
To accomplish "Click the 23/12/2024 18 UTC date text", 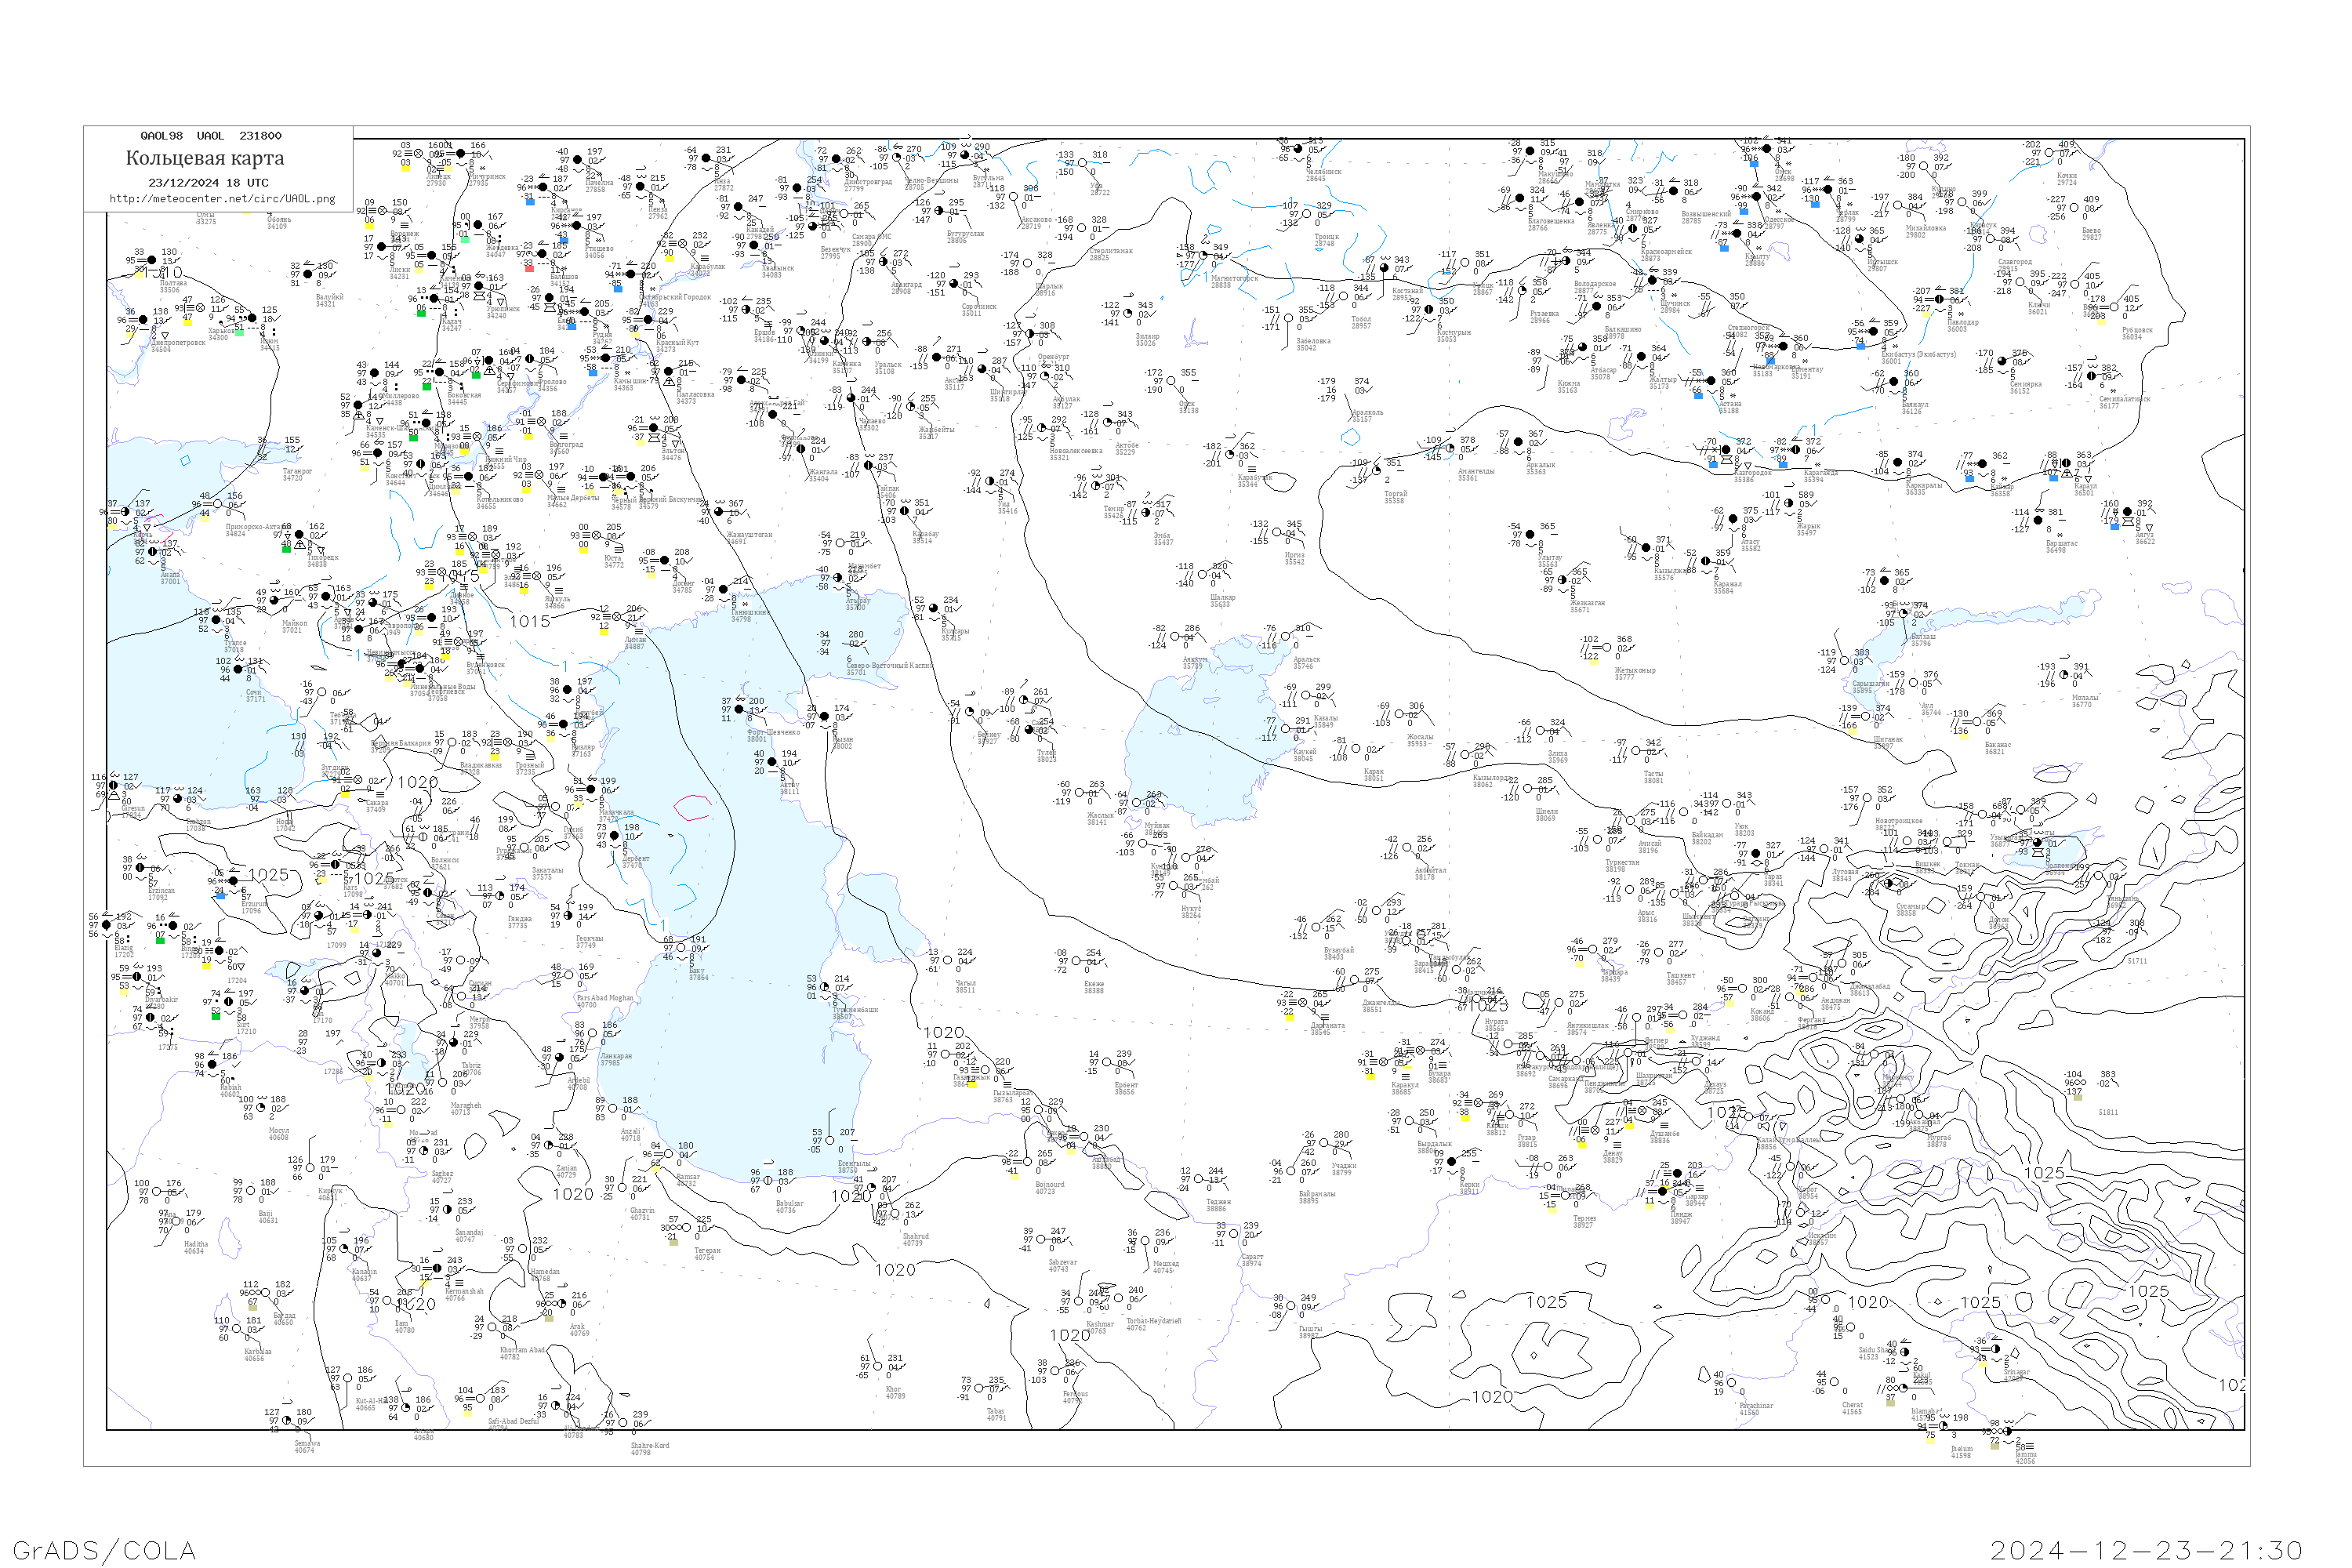I will 208,182.
